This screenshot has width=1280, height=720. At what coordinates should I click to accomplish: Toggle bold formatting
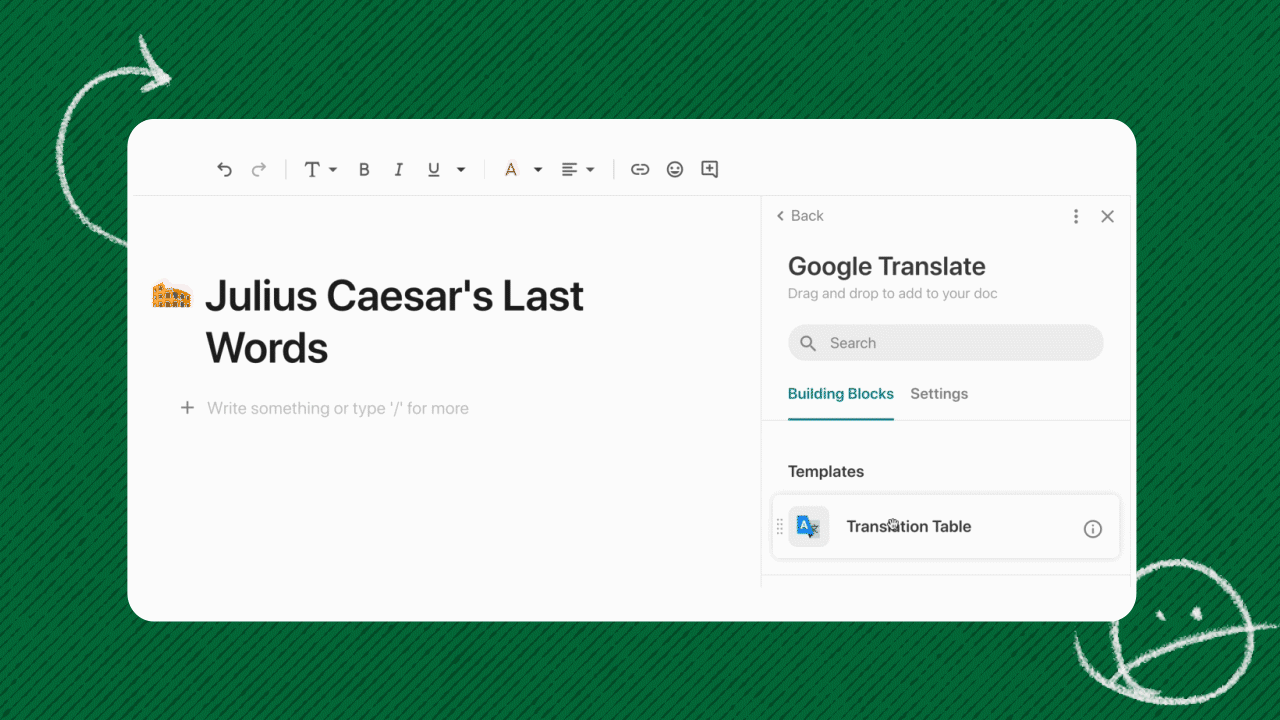364,170
